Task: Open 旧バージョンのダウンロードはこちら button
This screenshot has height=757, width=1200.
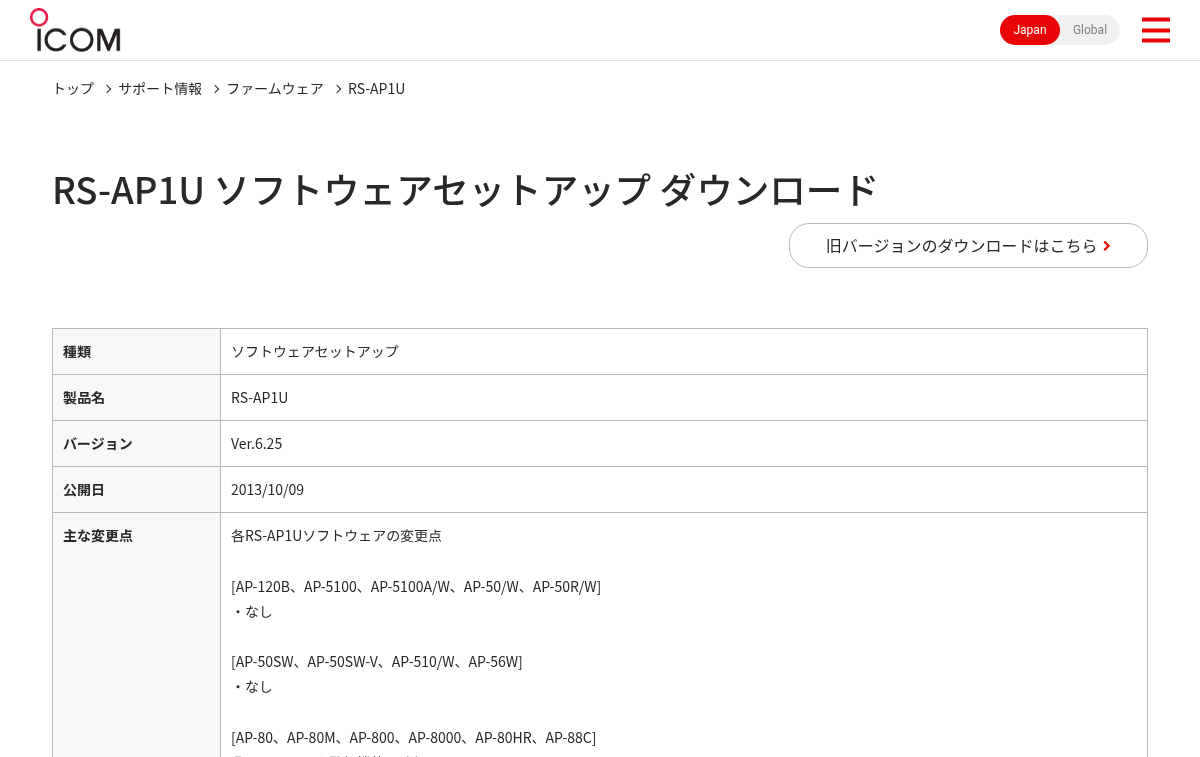Action: coord(968,245)
